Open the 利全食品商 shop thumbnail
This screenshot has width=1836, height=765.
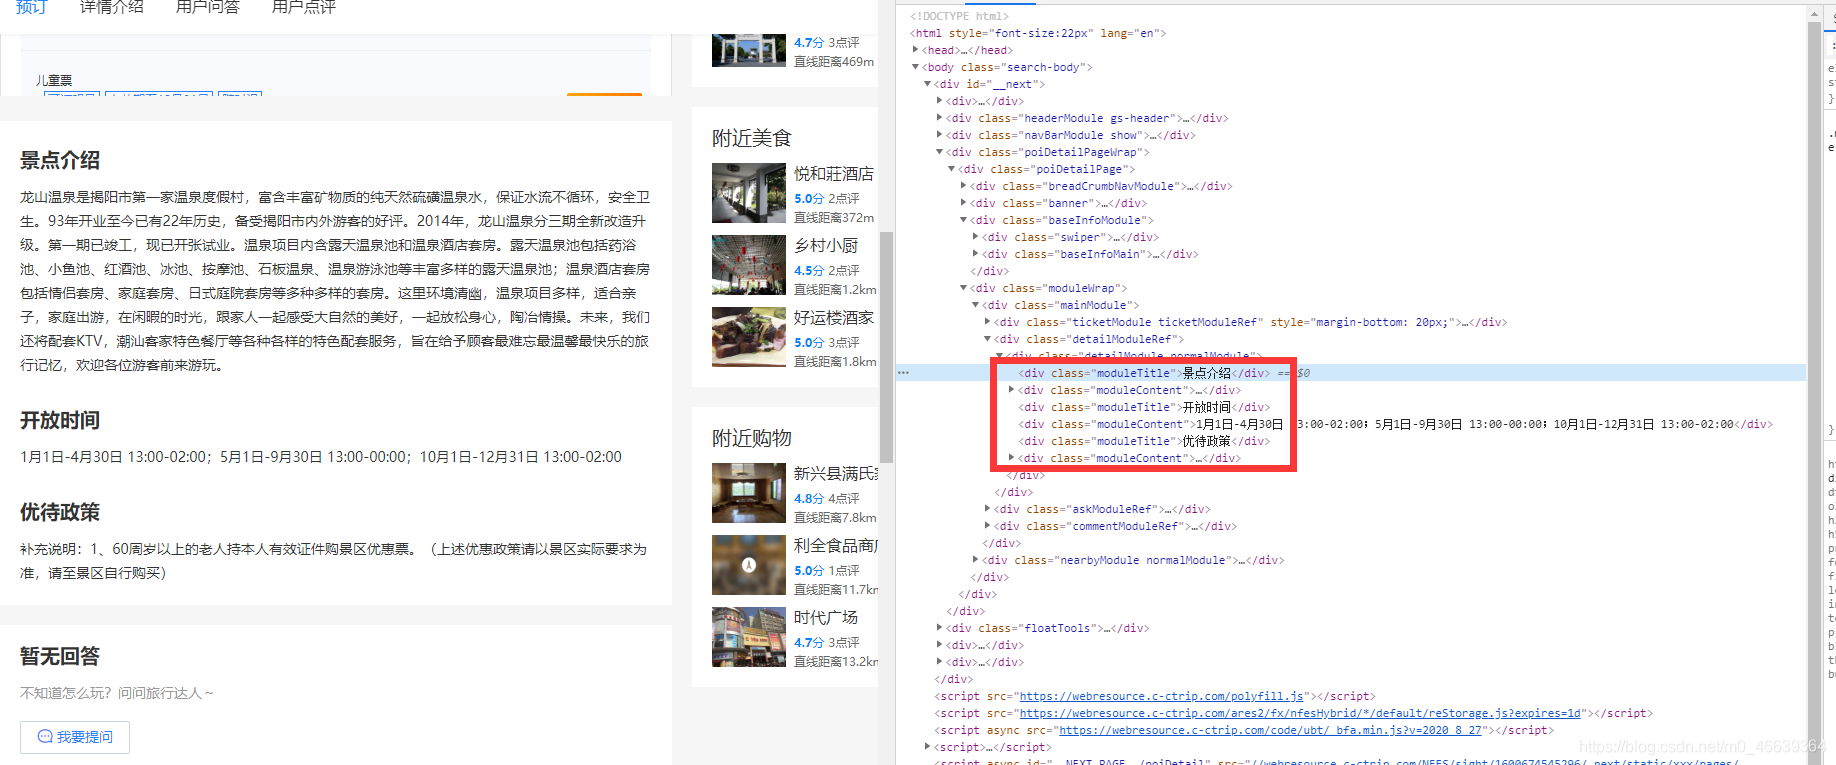click(749, 565)
